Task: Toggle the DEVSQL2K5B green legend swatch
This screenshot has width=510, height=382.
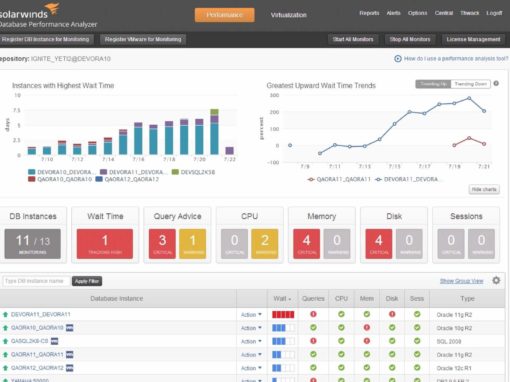Action: 175,172
